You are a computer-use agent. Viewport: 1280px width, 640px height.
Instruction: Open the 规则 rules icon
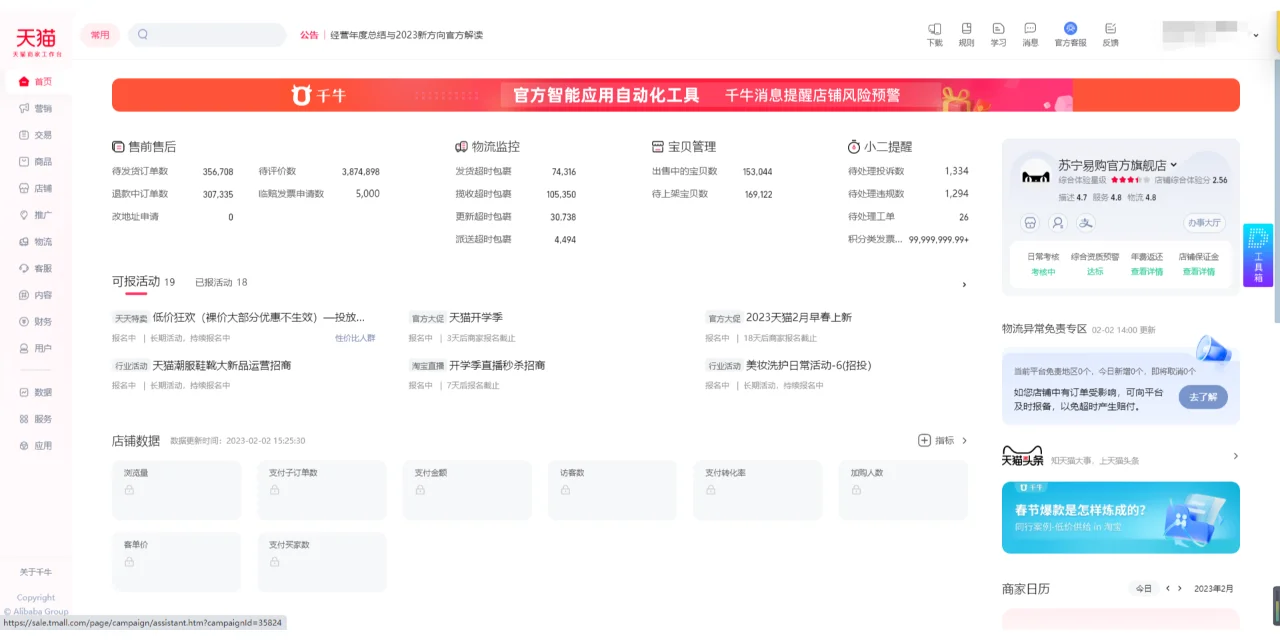click(x=966, y=28)
